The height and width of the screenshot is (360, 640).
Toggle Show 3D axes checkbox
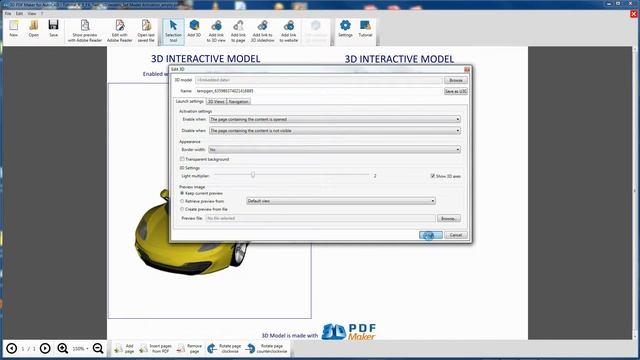coord(433,176)
